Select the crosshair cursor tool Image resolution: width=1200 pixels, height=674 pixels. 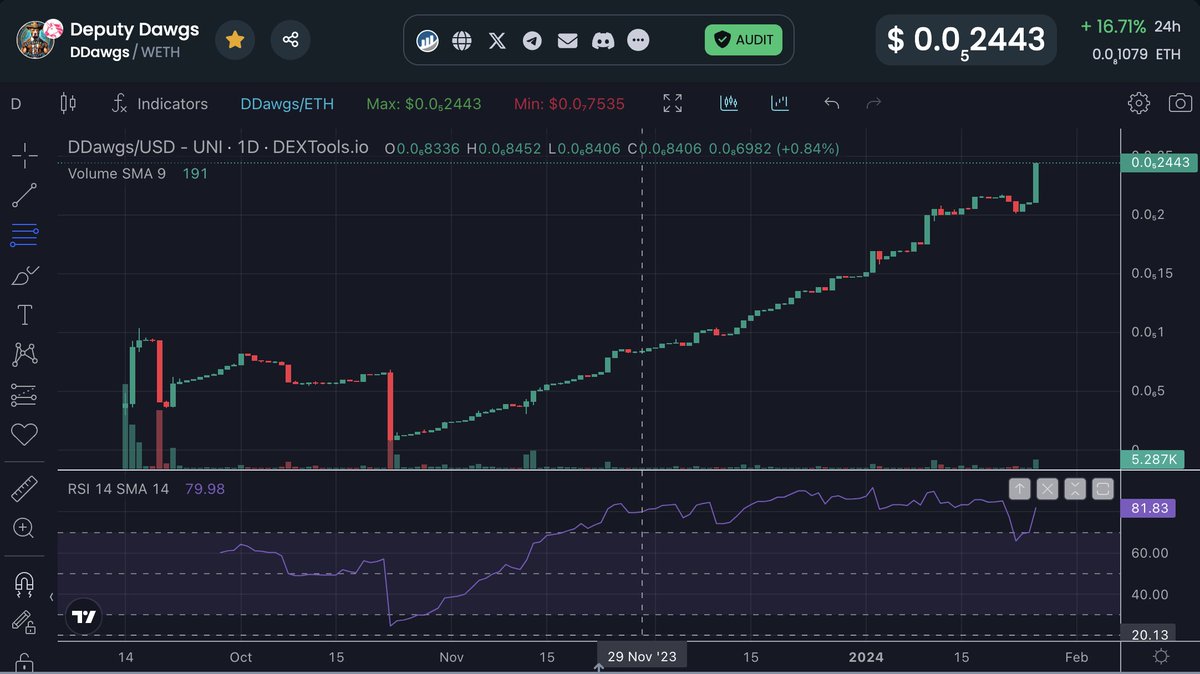[x=25, y=154]
